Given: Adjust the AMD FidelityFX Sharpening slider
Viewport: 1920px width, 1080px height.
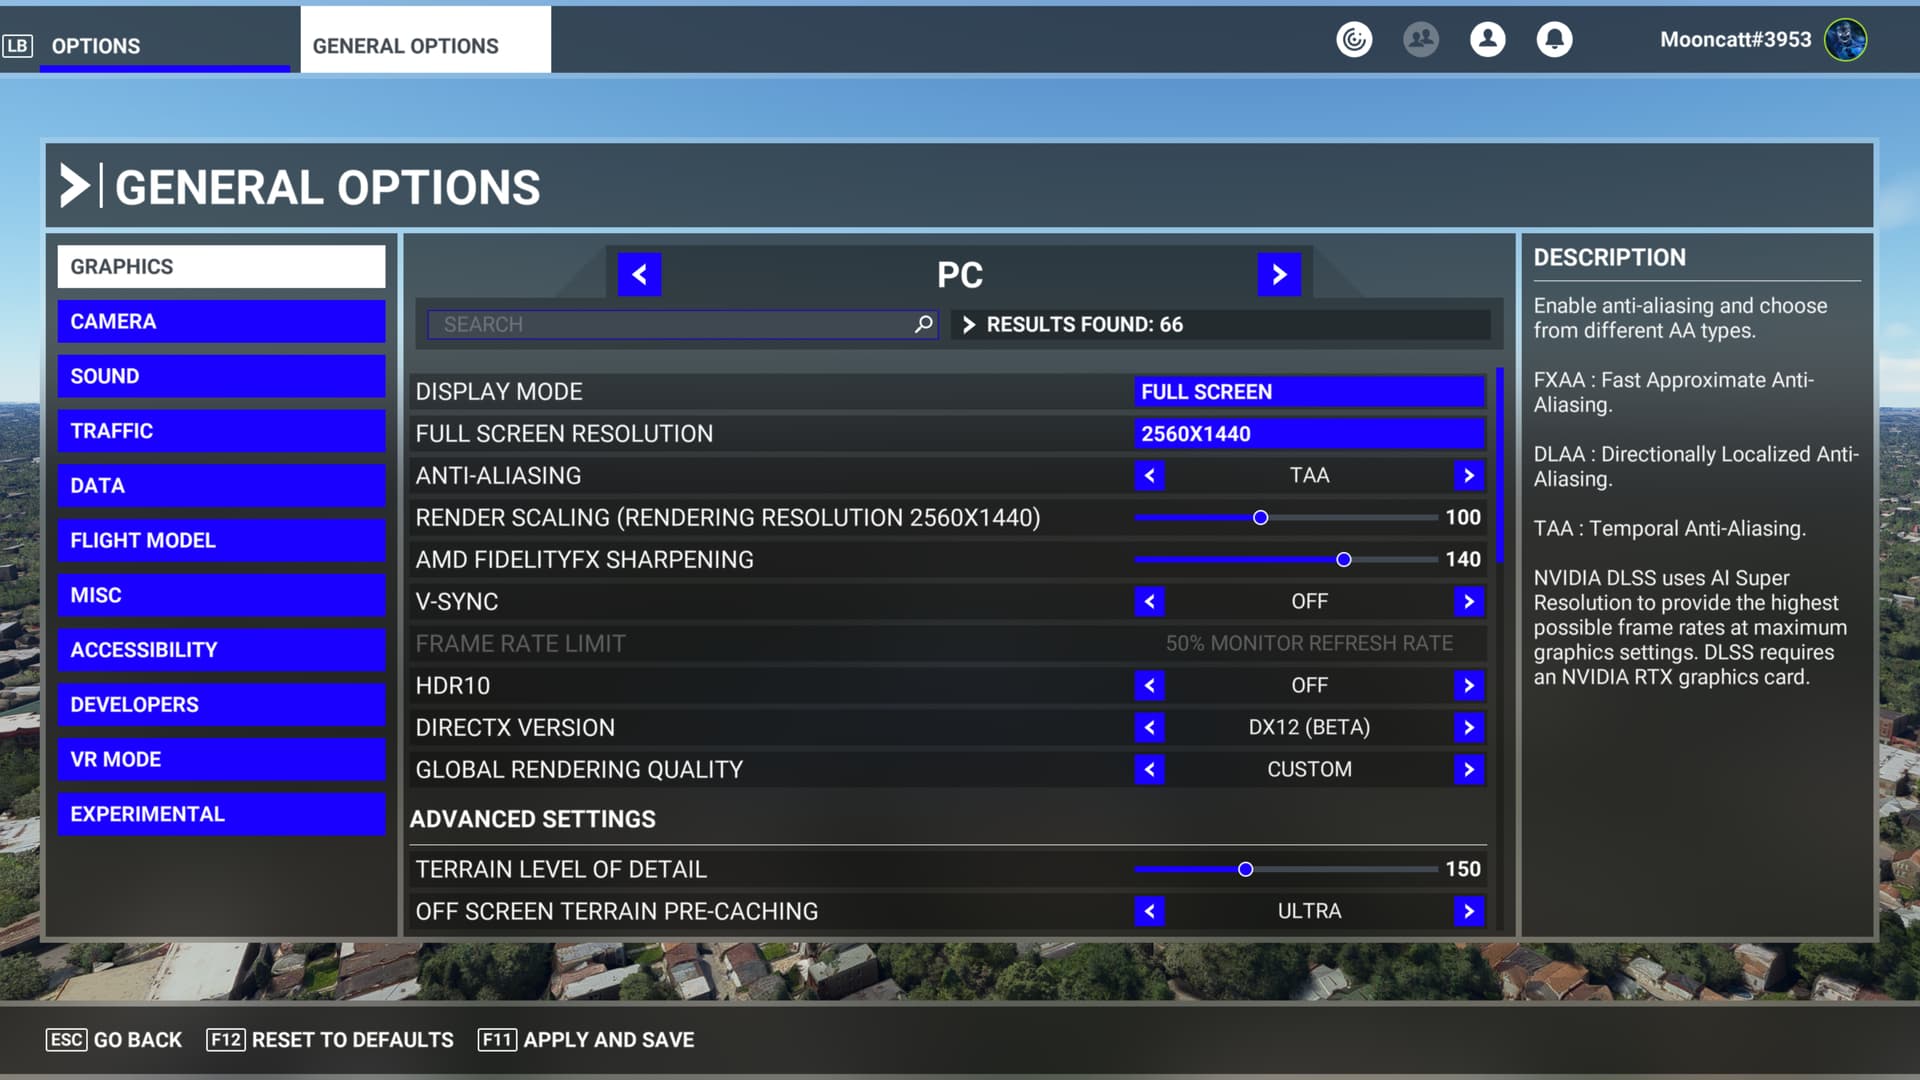Looking at the screenshot, I should click(x=1343, y=560).
